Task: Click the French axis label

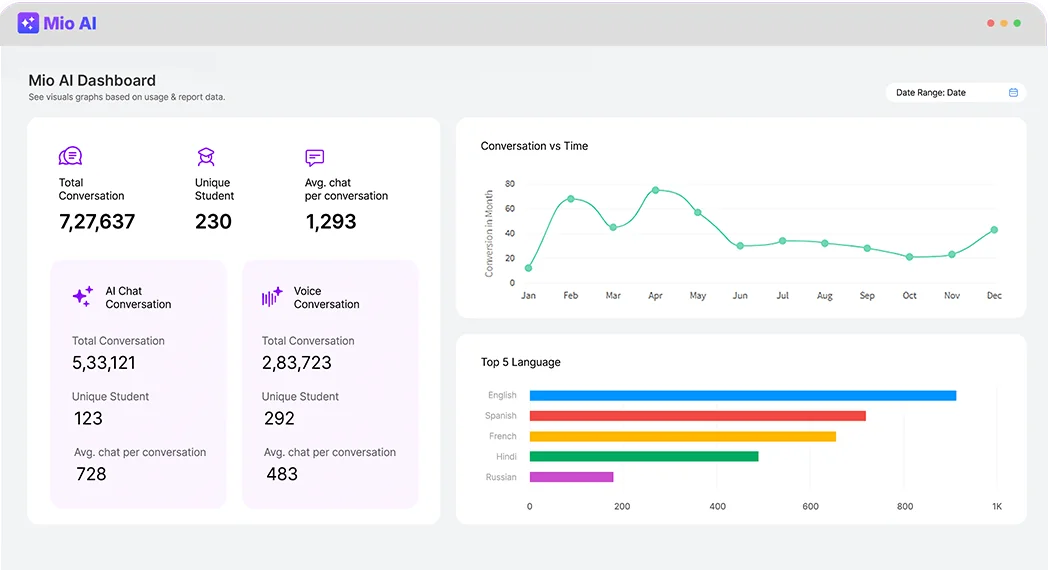Action: [x=503, y=436]
